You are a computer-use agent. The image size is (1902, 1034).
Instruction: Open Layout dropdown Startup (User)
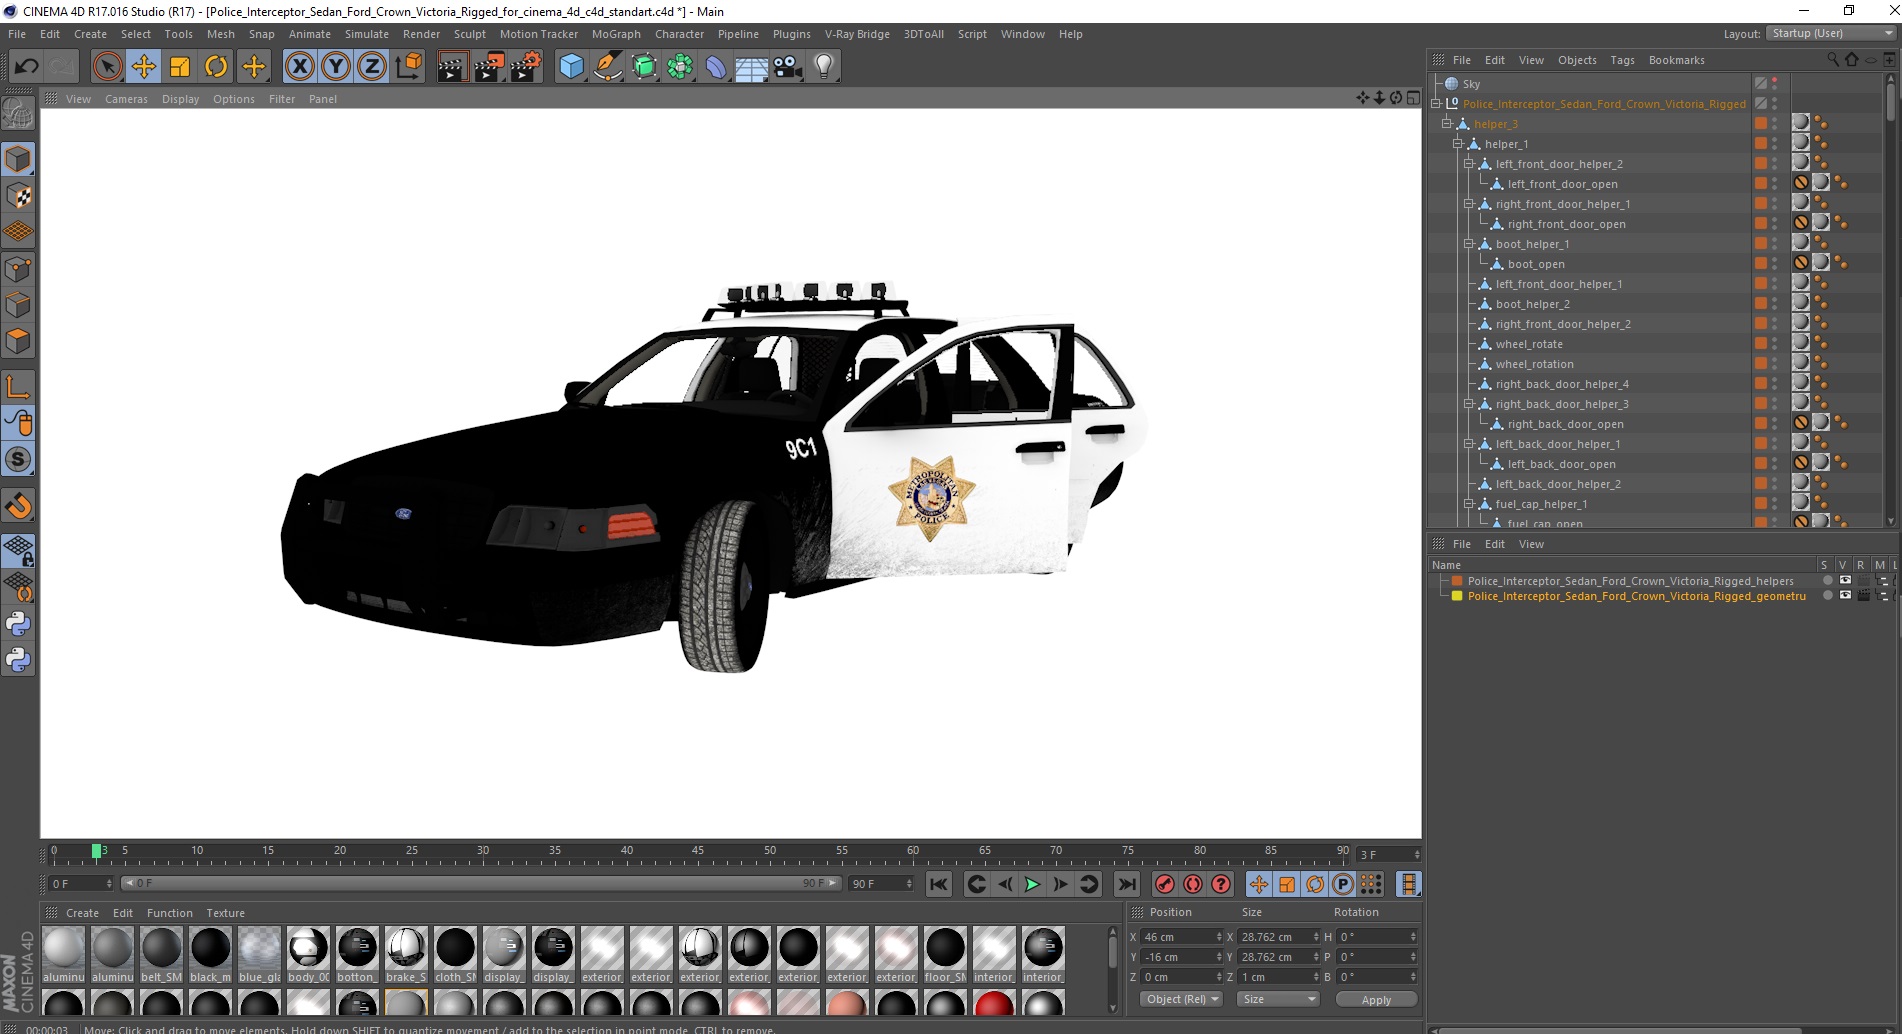[x=1831, y=33]
